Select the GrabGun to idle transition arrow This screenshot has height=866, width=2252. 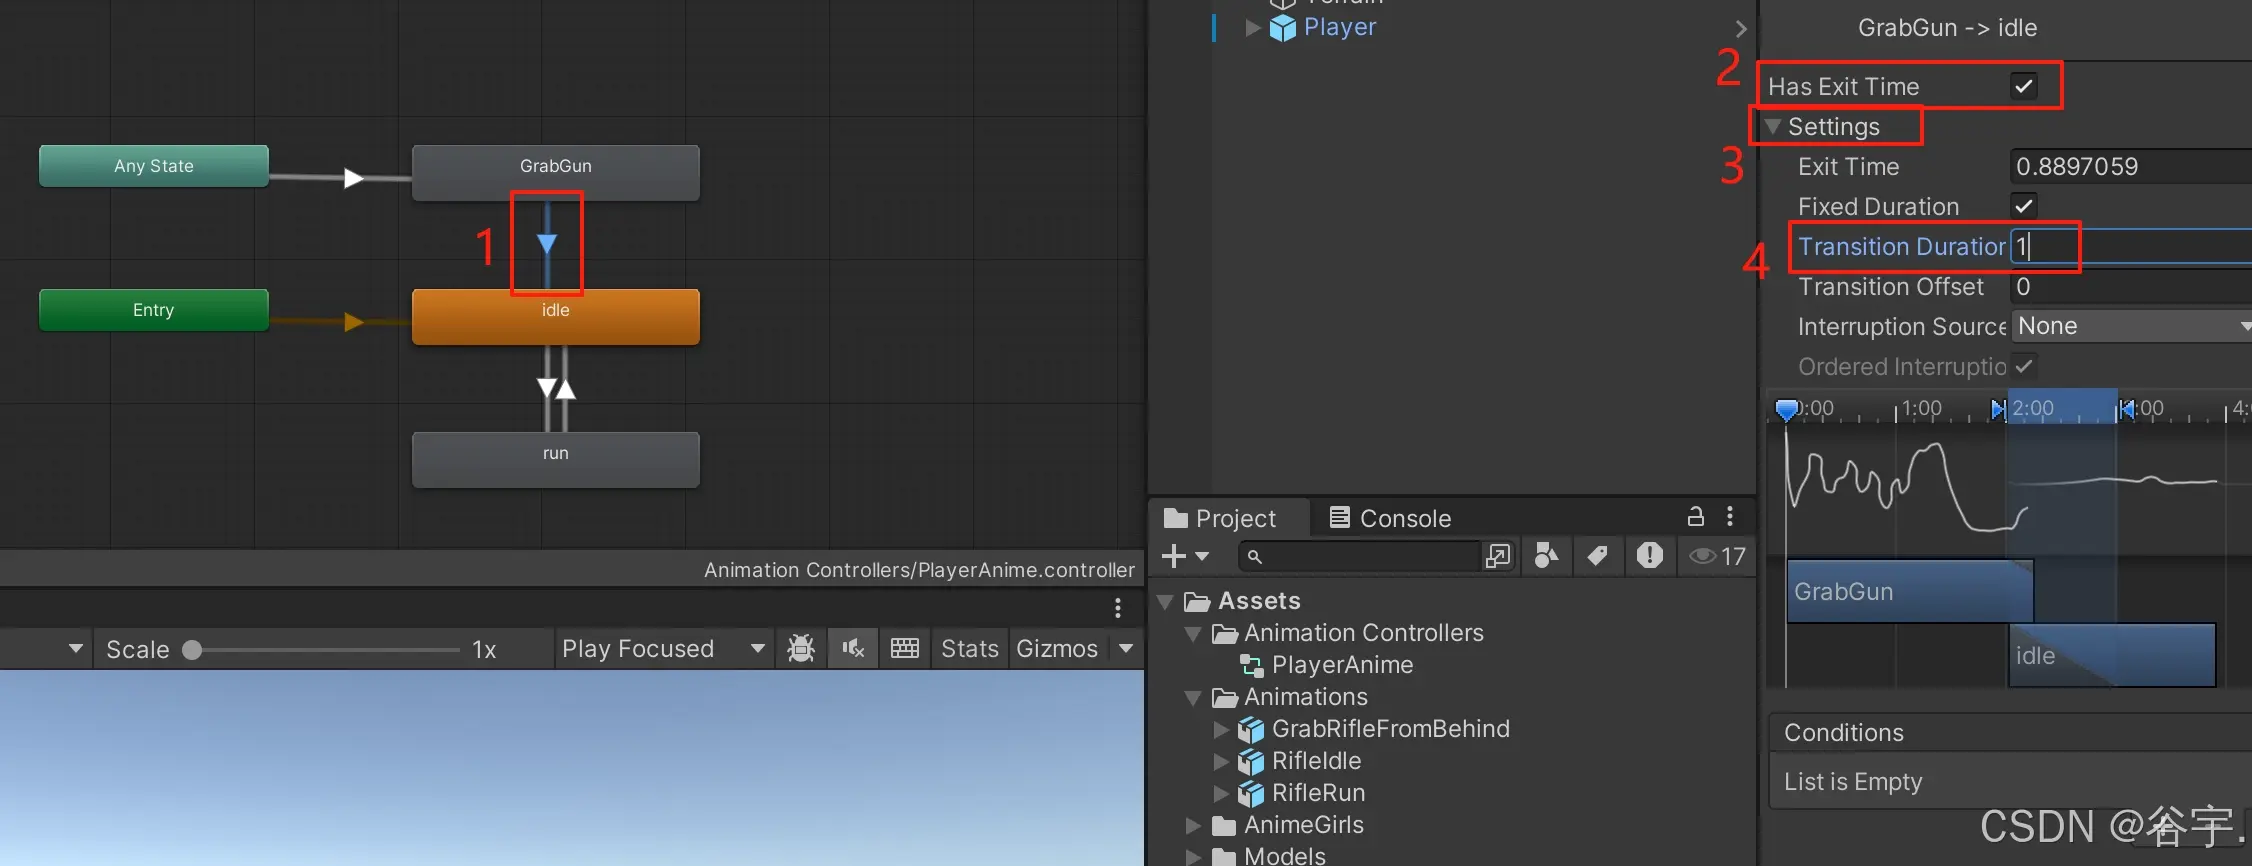pyautogui.click(x=547, y=243)
